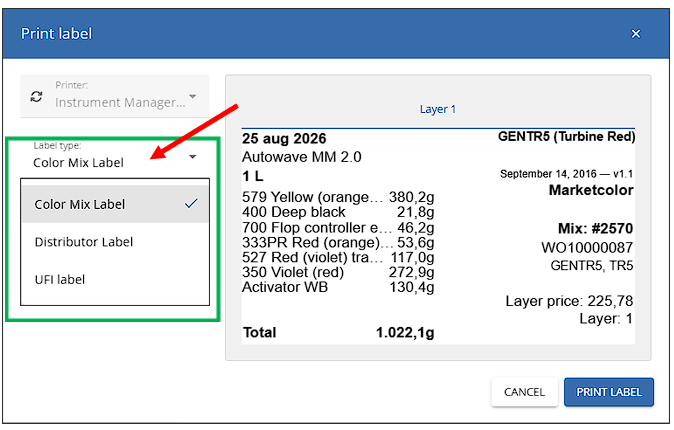
Task: Click the Label type field value
Action: coord(78,163)
